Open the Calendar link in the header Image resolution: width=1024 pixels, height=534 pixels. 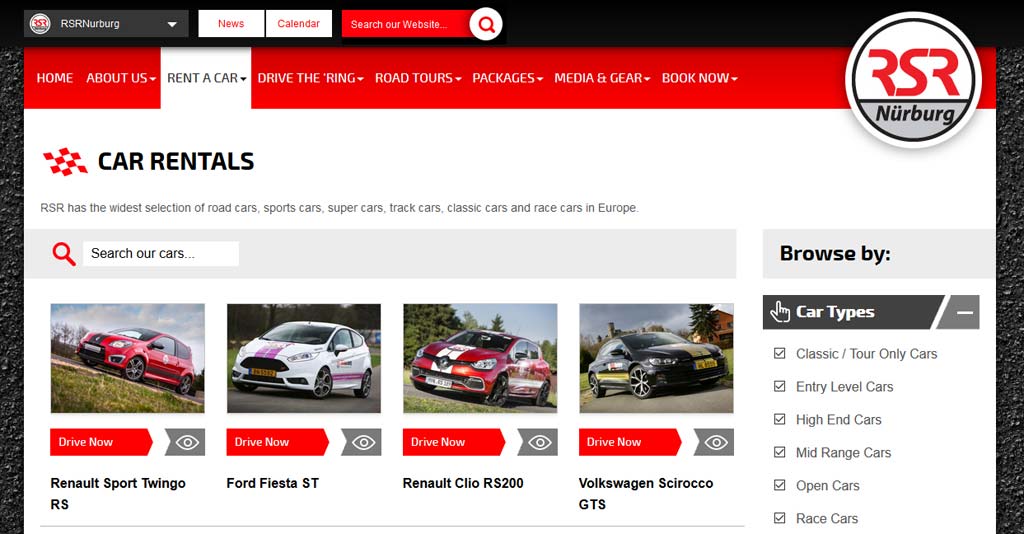(x=298, y=24)
